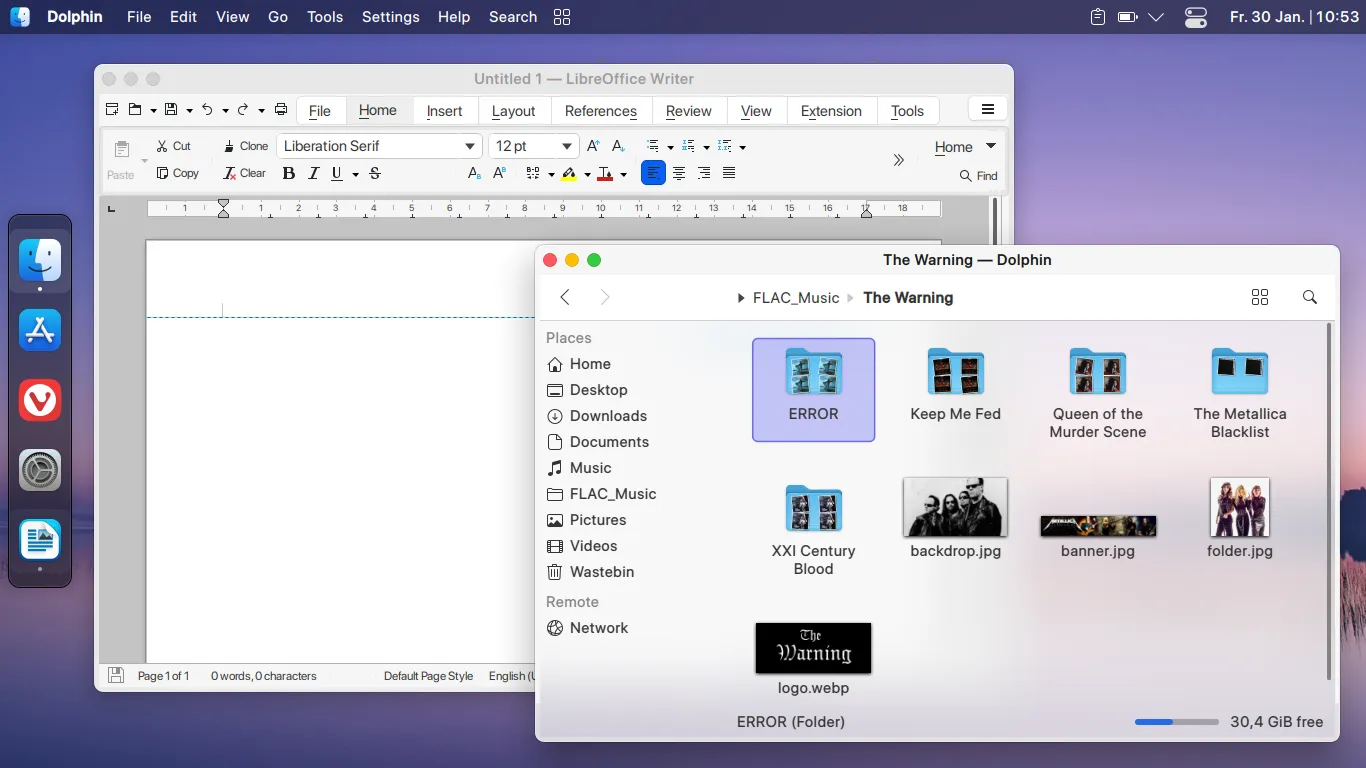Clear direct formatting
This screenshot has width=1366, height=768.
click(x=244, y=173)
